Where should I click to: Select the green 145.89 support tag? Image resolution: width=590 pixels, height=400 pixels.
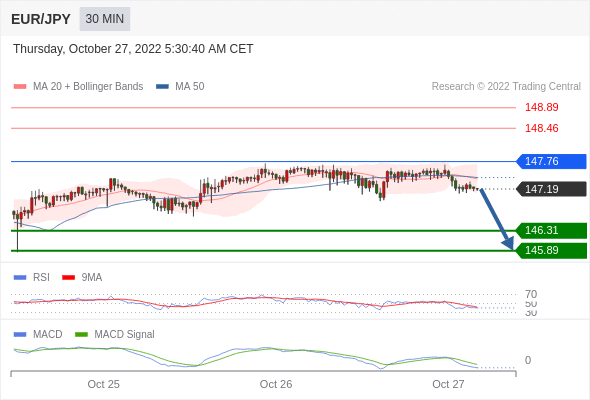(551, 251)
